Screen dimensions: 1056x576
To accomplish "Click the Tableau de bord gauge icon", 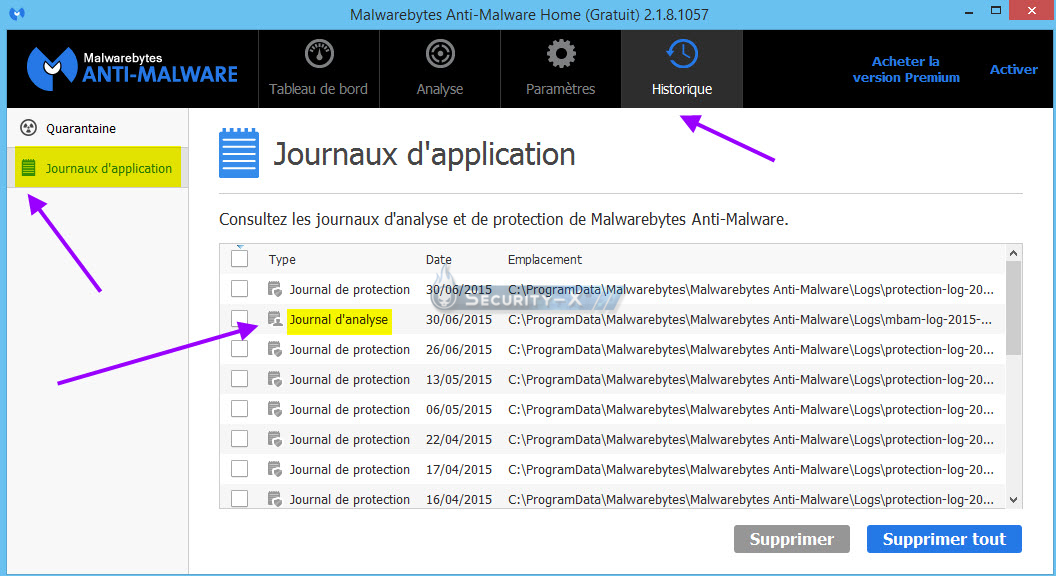I will (319, 54).
